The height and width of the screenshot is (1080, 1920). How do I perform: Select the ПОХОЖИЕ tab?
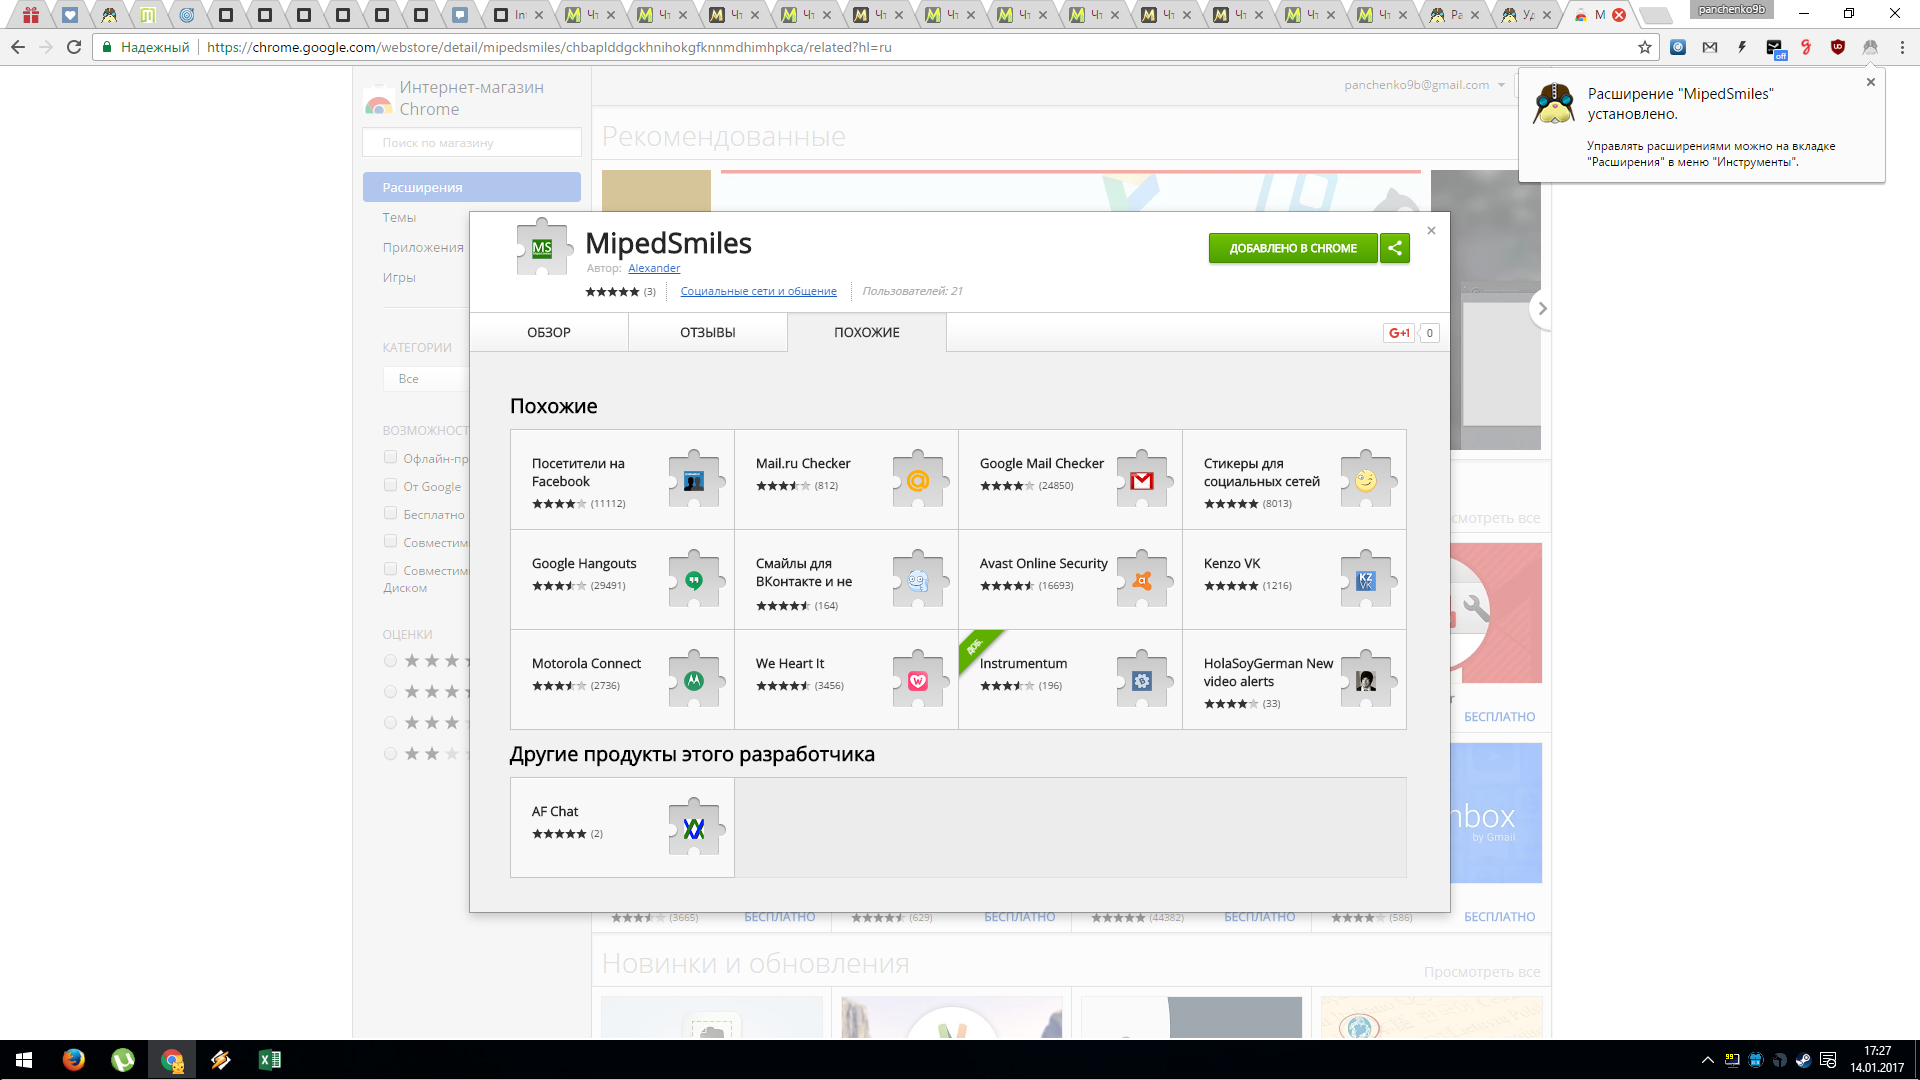pyautogui.click(x=867, y=332)
